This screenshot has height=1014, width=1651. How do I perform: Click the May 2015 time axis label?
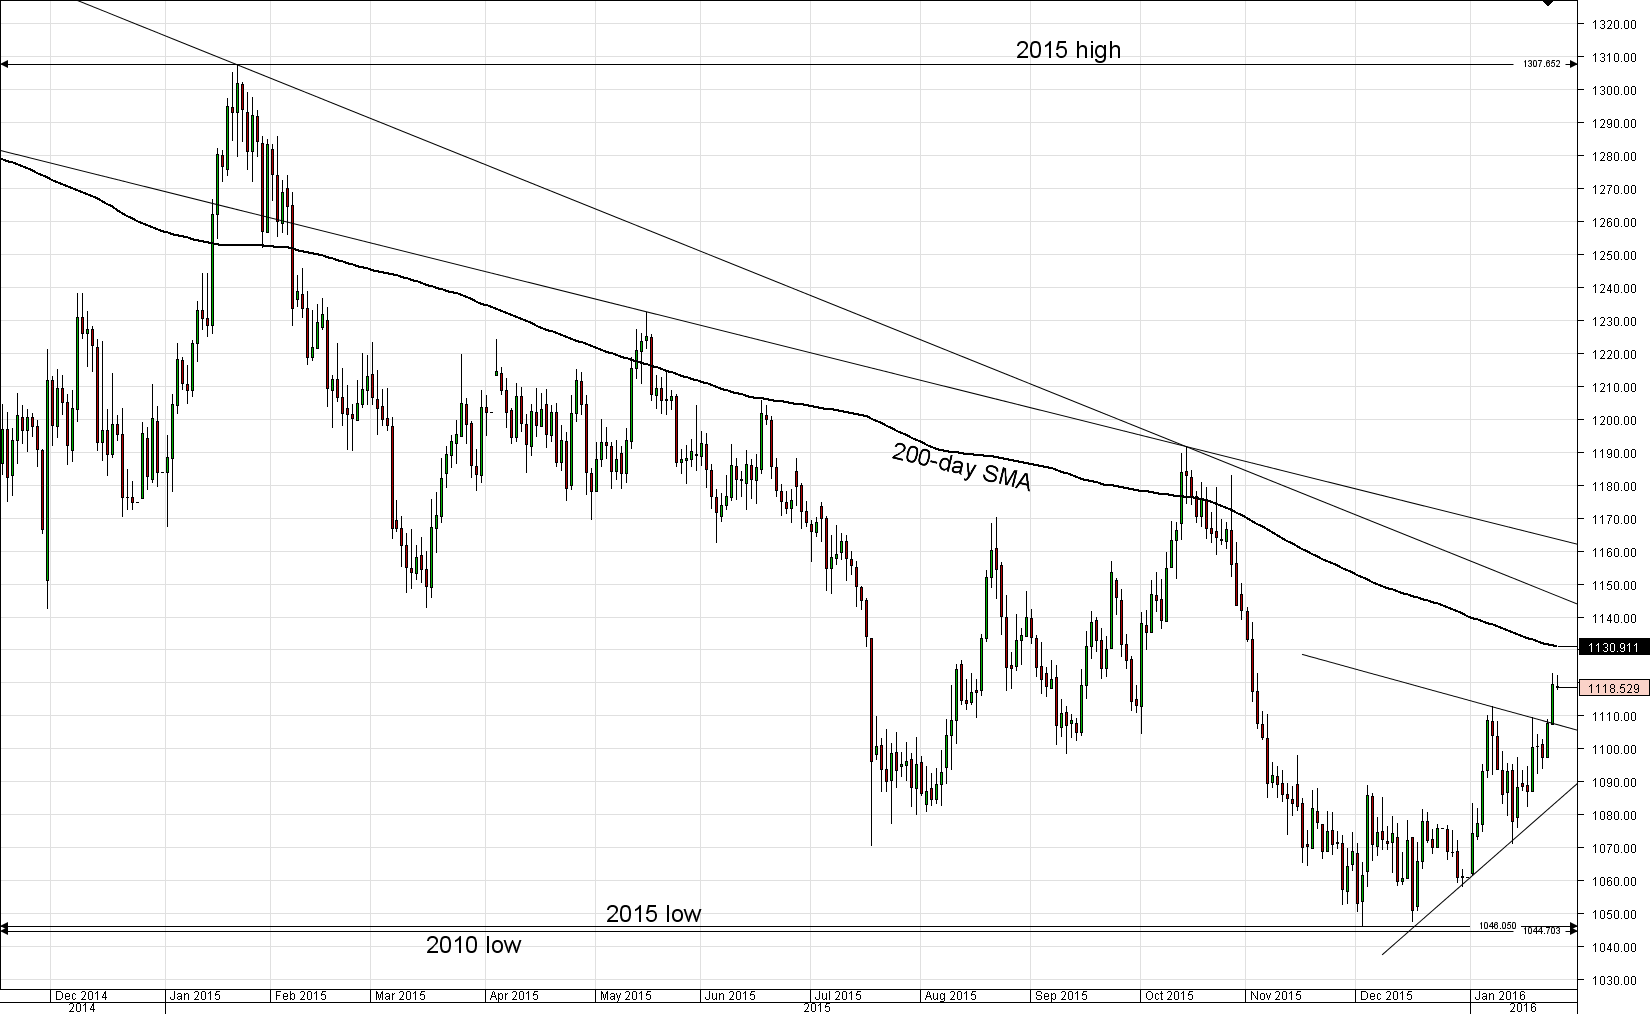pos(625,996)
